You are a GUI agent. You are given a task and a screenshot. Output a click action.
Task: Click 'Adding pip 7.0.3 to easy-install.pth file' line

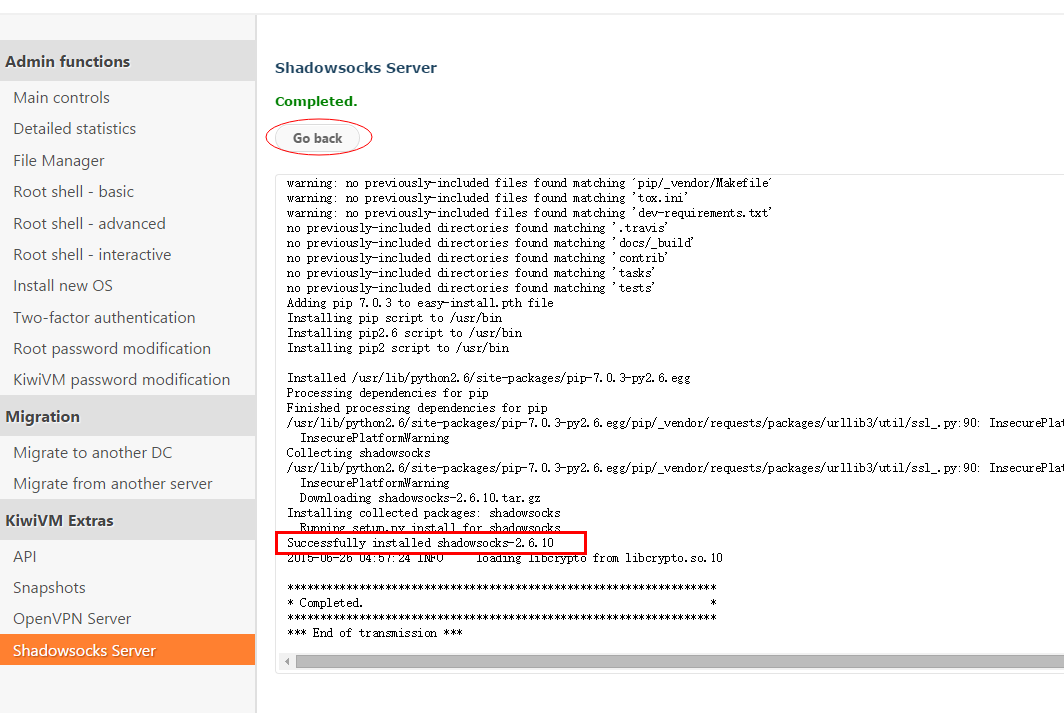420,303
